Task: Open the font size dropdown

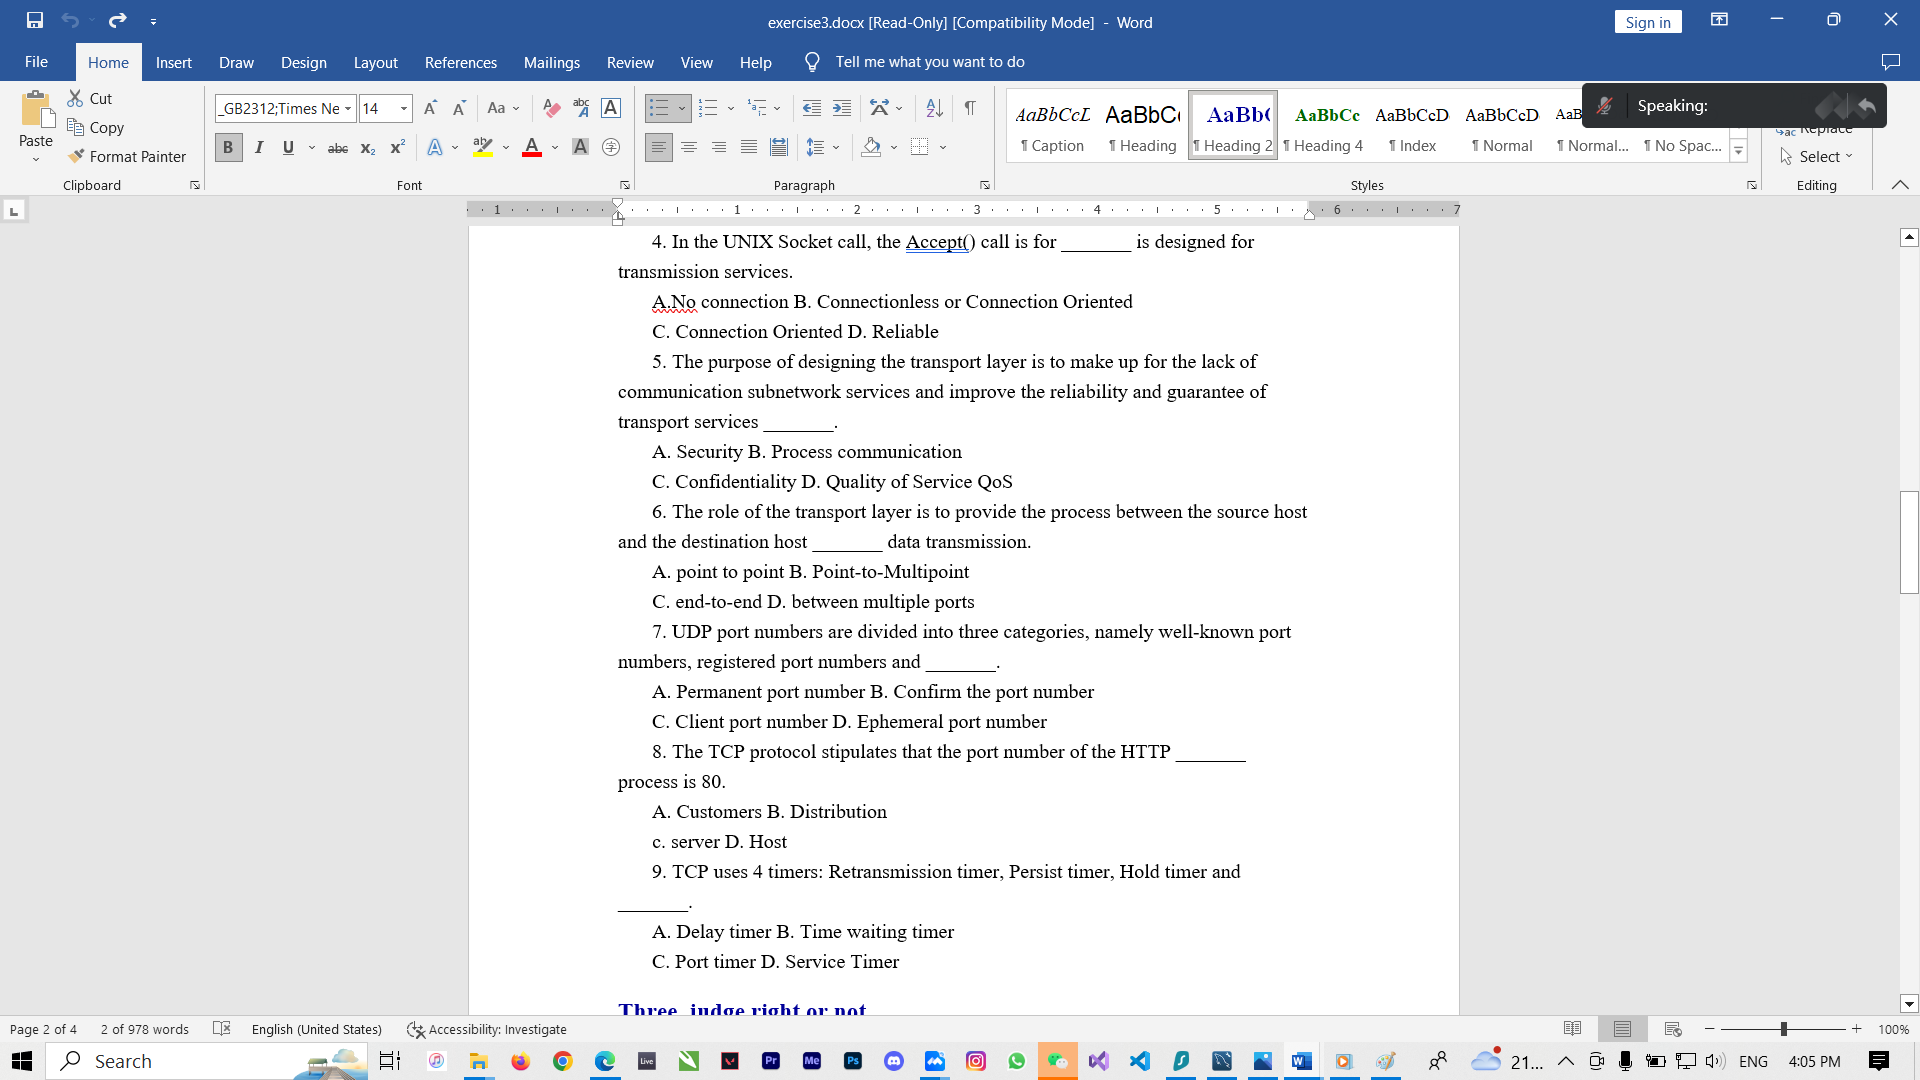Action: click(x=404, y=109)
